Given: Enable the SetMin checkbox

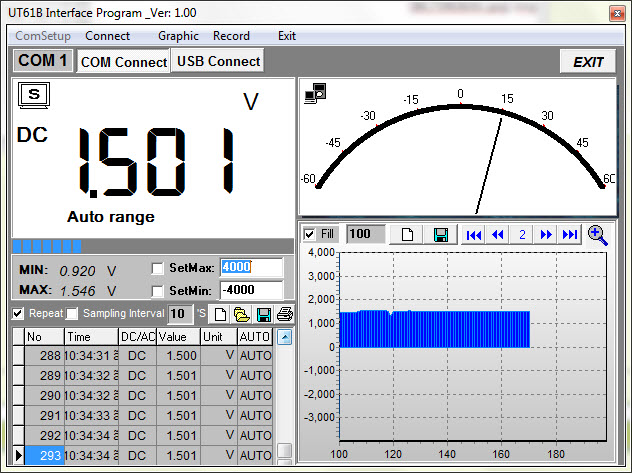Looking at the screenshot, I should tap(157, 291).
